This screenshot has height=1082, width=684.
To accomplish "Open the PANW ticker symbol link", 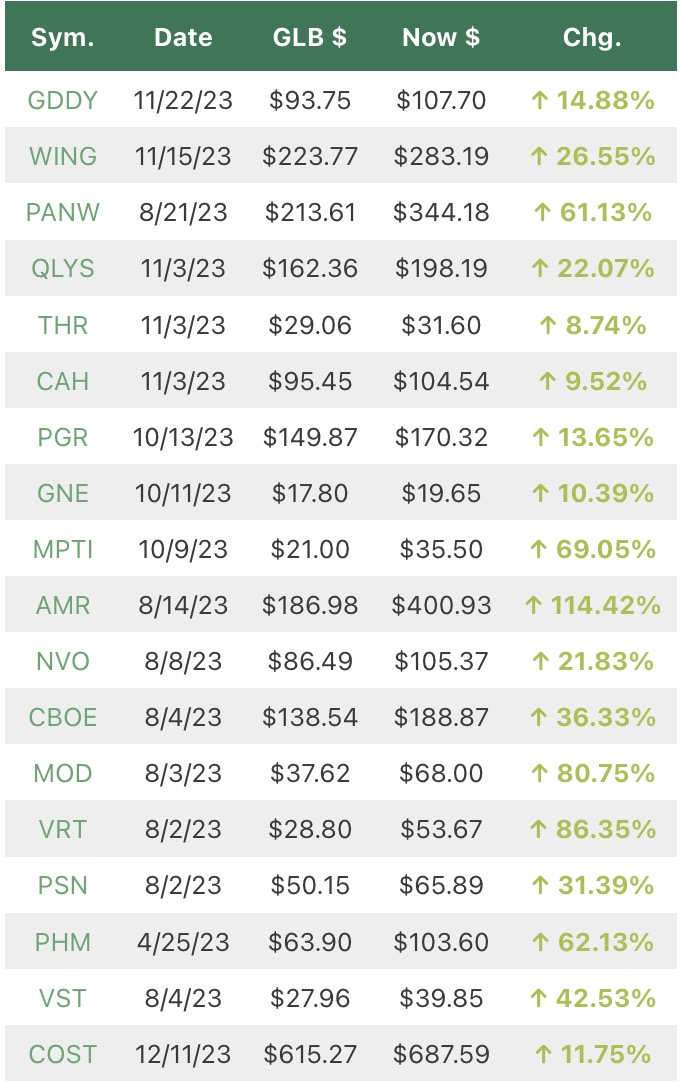I will point(63,213).
